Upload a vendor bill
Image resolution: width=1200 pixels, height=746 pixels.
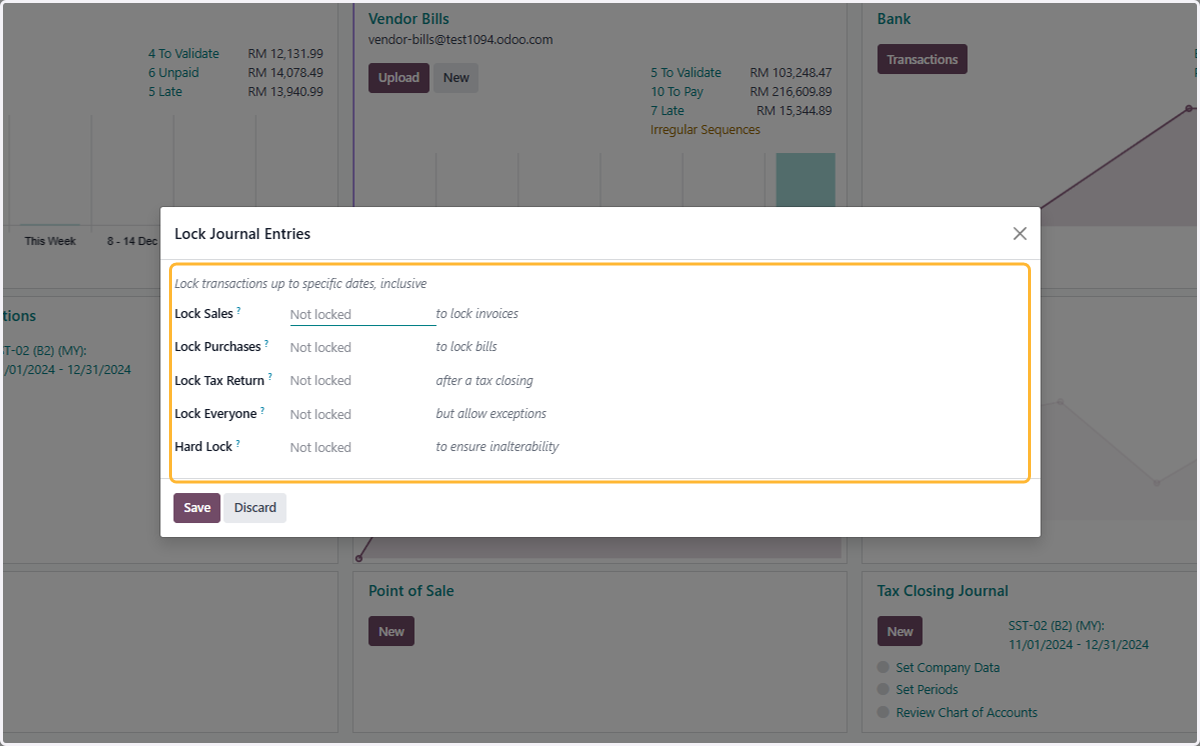coord(399,78)
